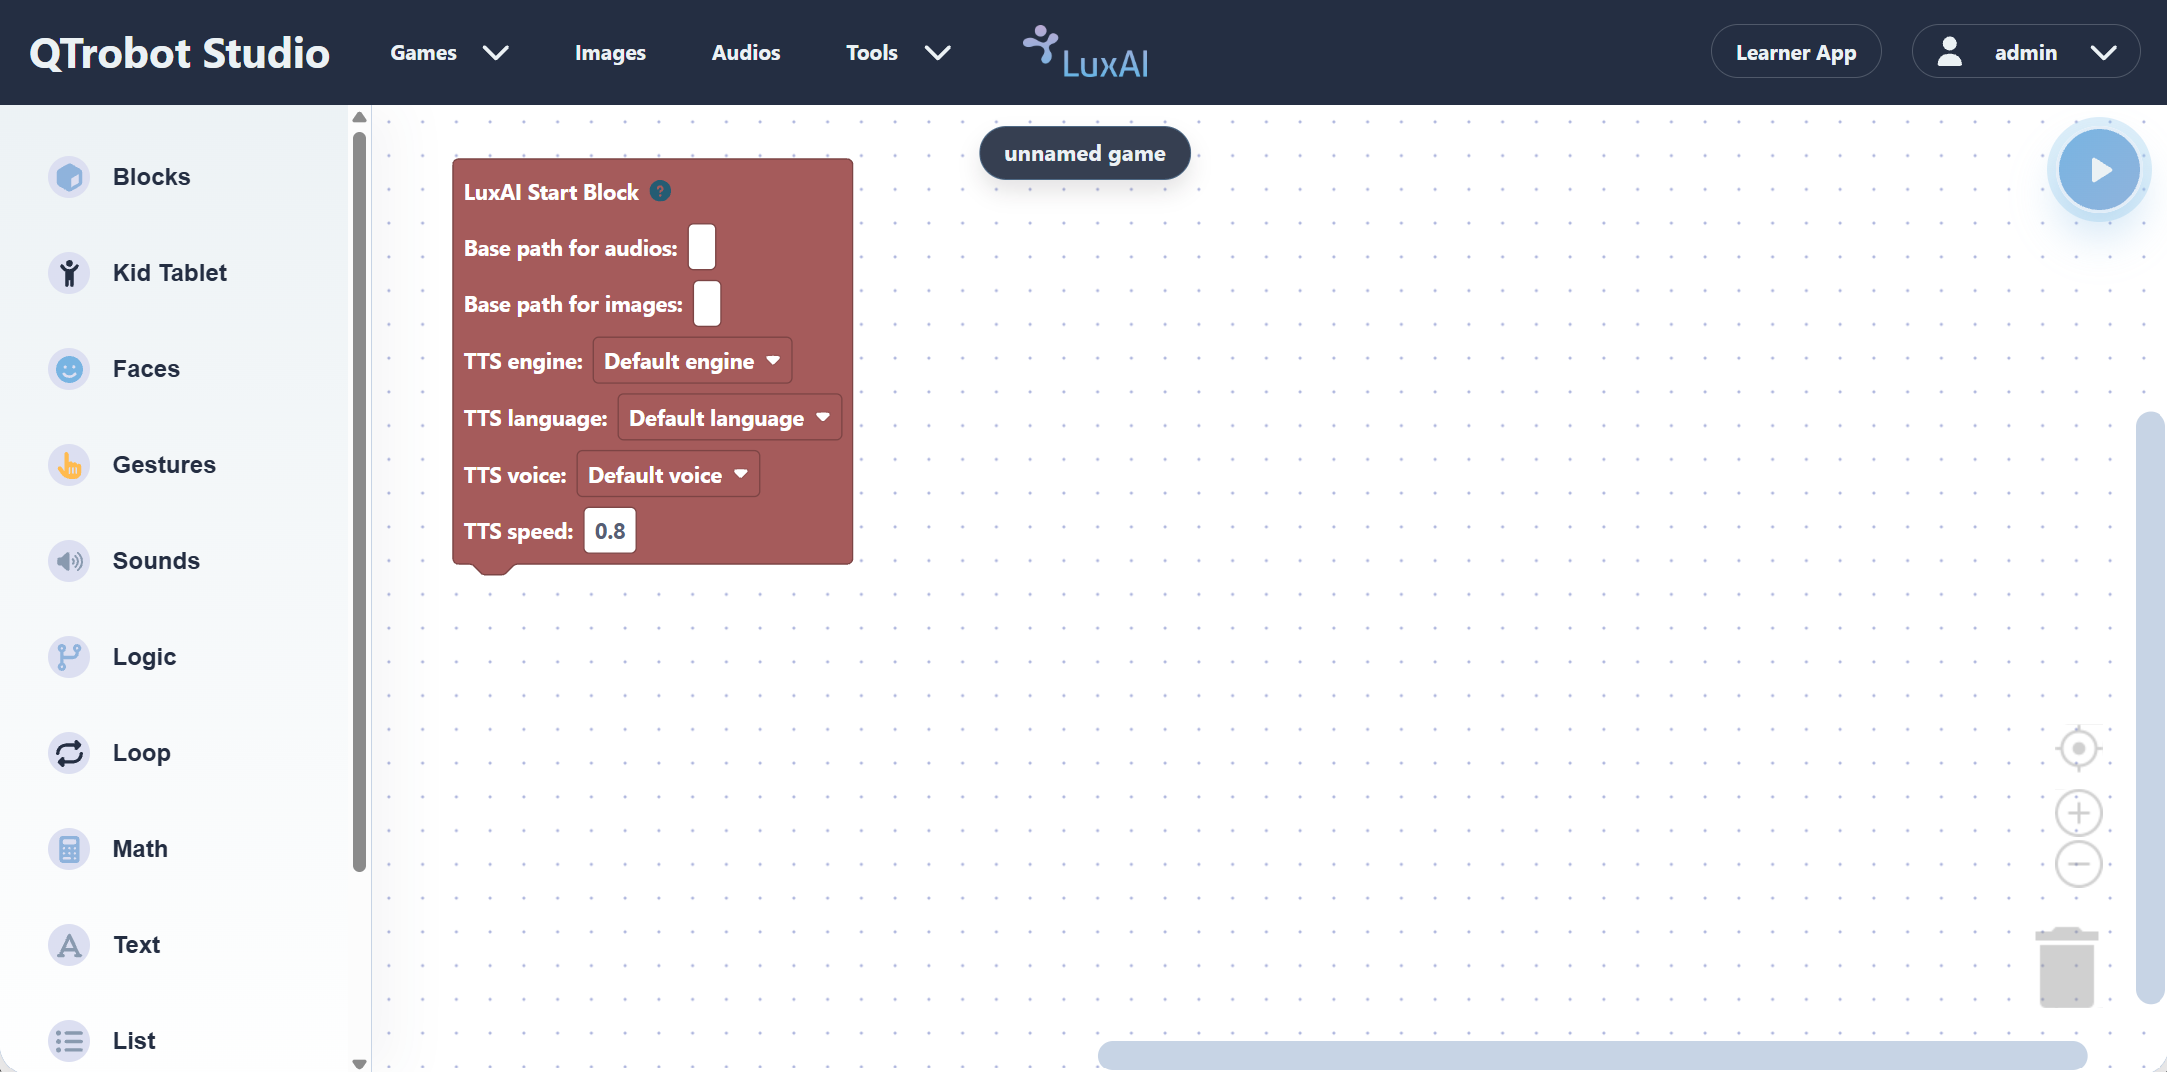Open the TTS engine dropdown
2167x1072 pixels.
pos(692,361)
